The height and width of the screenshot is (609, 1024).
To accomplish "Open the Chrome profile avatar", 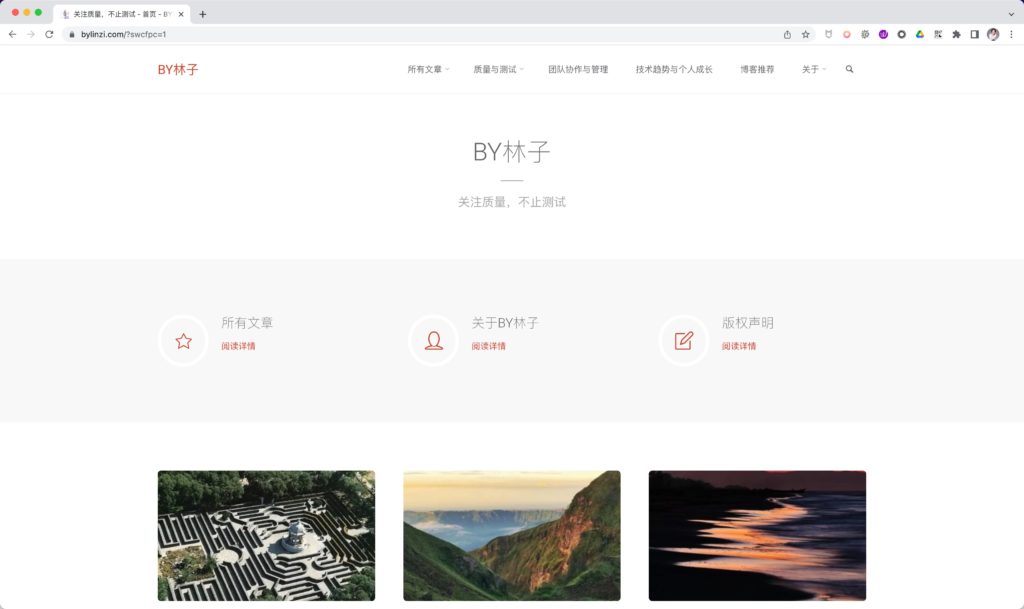I will point(993,33).
